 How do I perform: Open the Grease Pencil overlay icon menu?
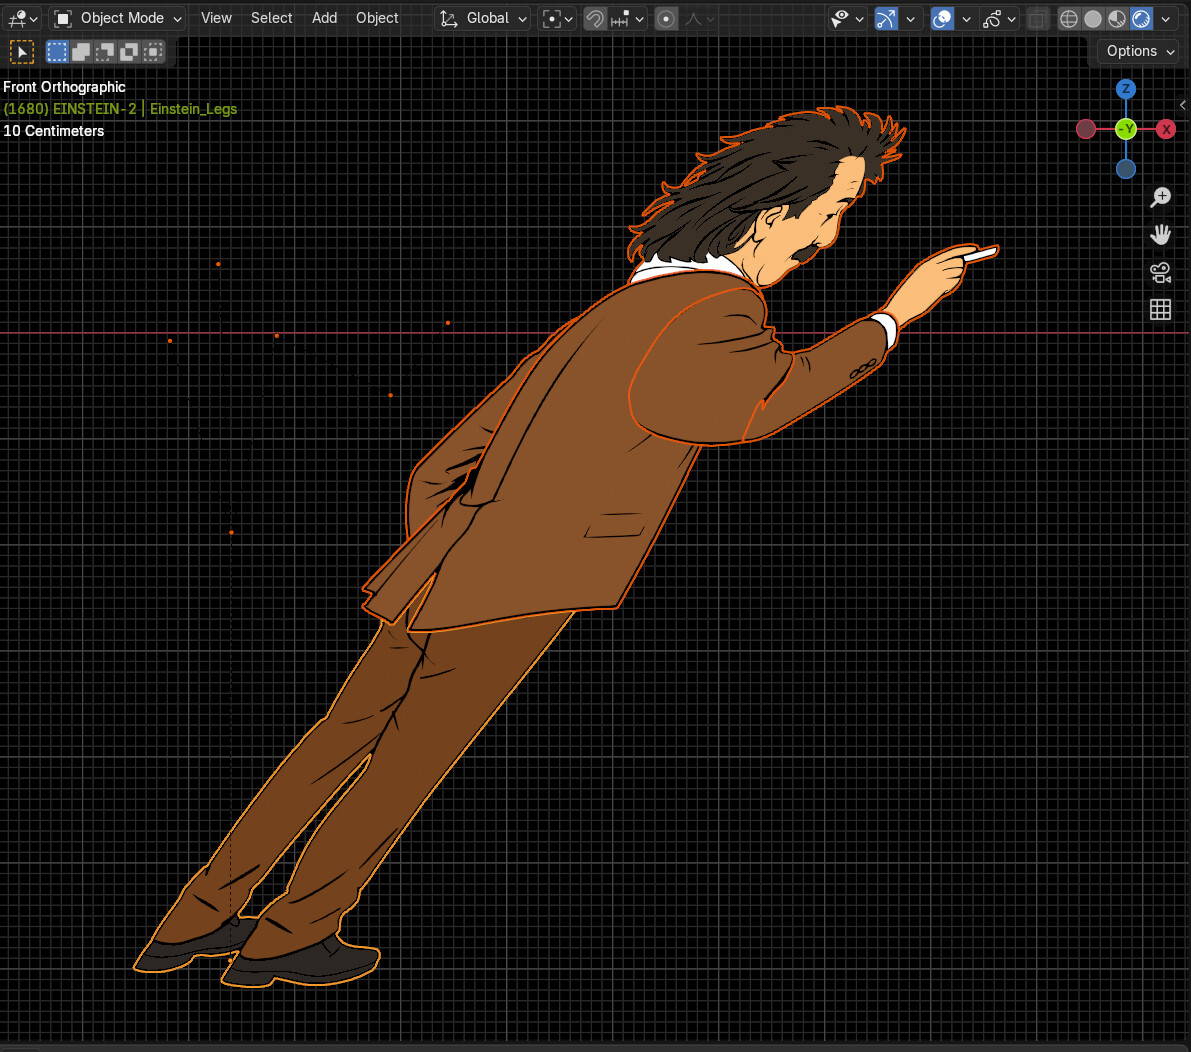point(999,18)
